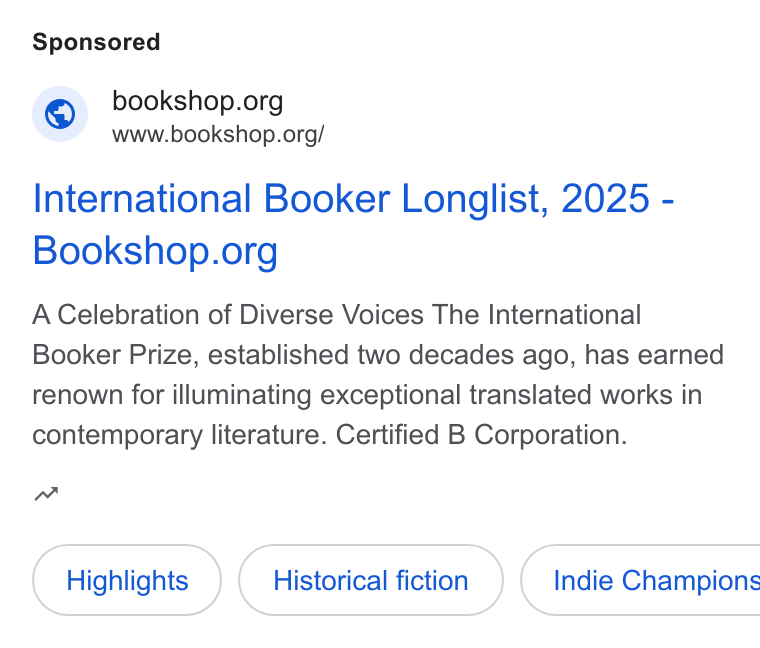The image size is (760, 648).
Task: Select the Highlights chip
Action: click(x=127, y=580)
